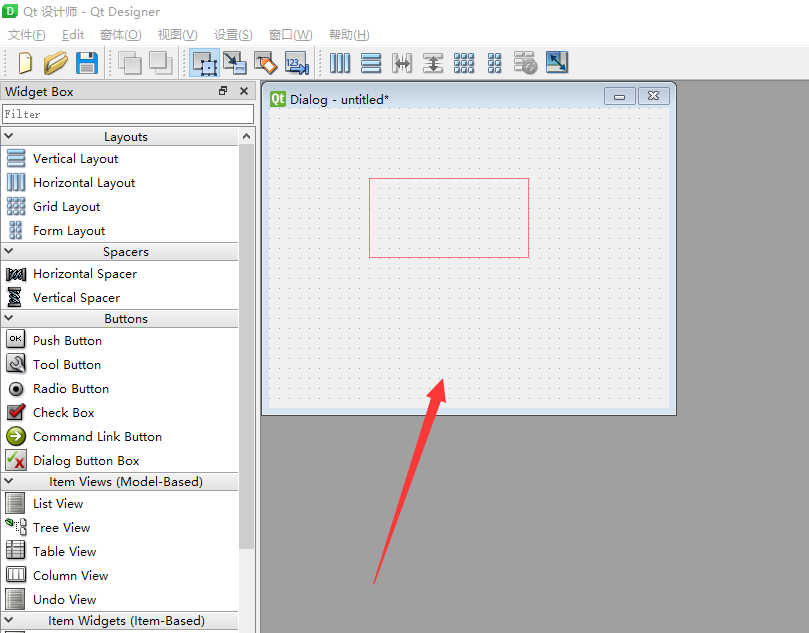
Task: Collapse the Item Widgets (Item-Based) category
Action: click(9, 620)
